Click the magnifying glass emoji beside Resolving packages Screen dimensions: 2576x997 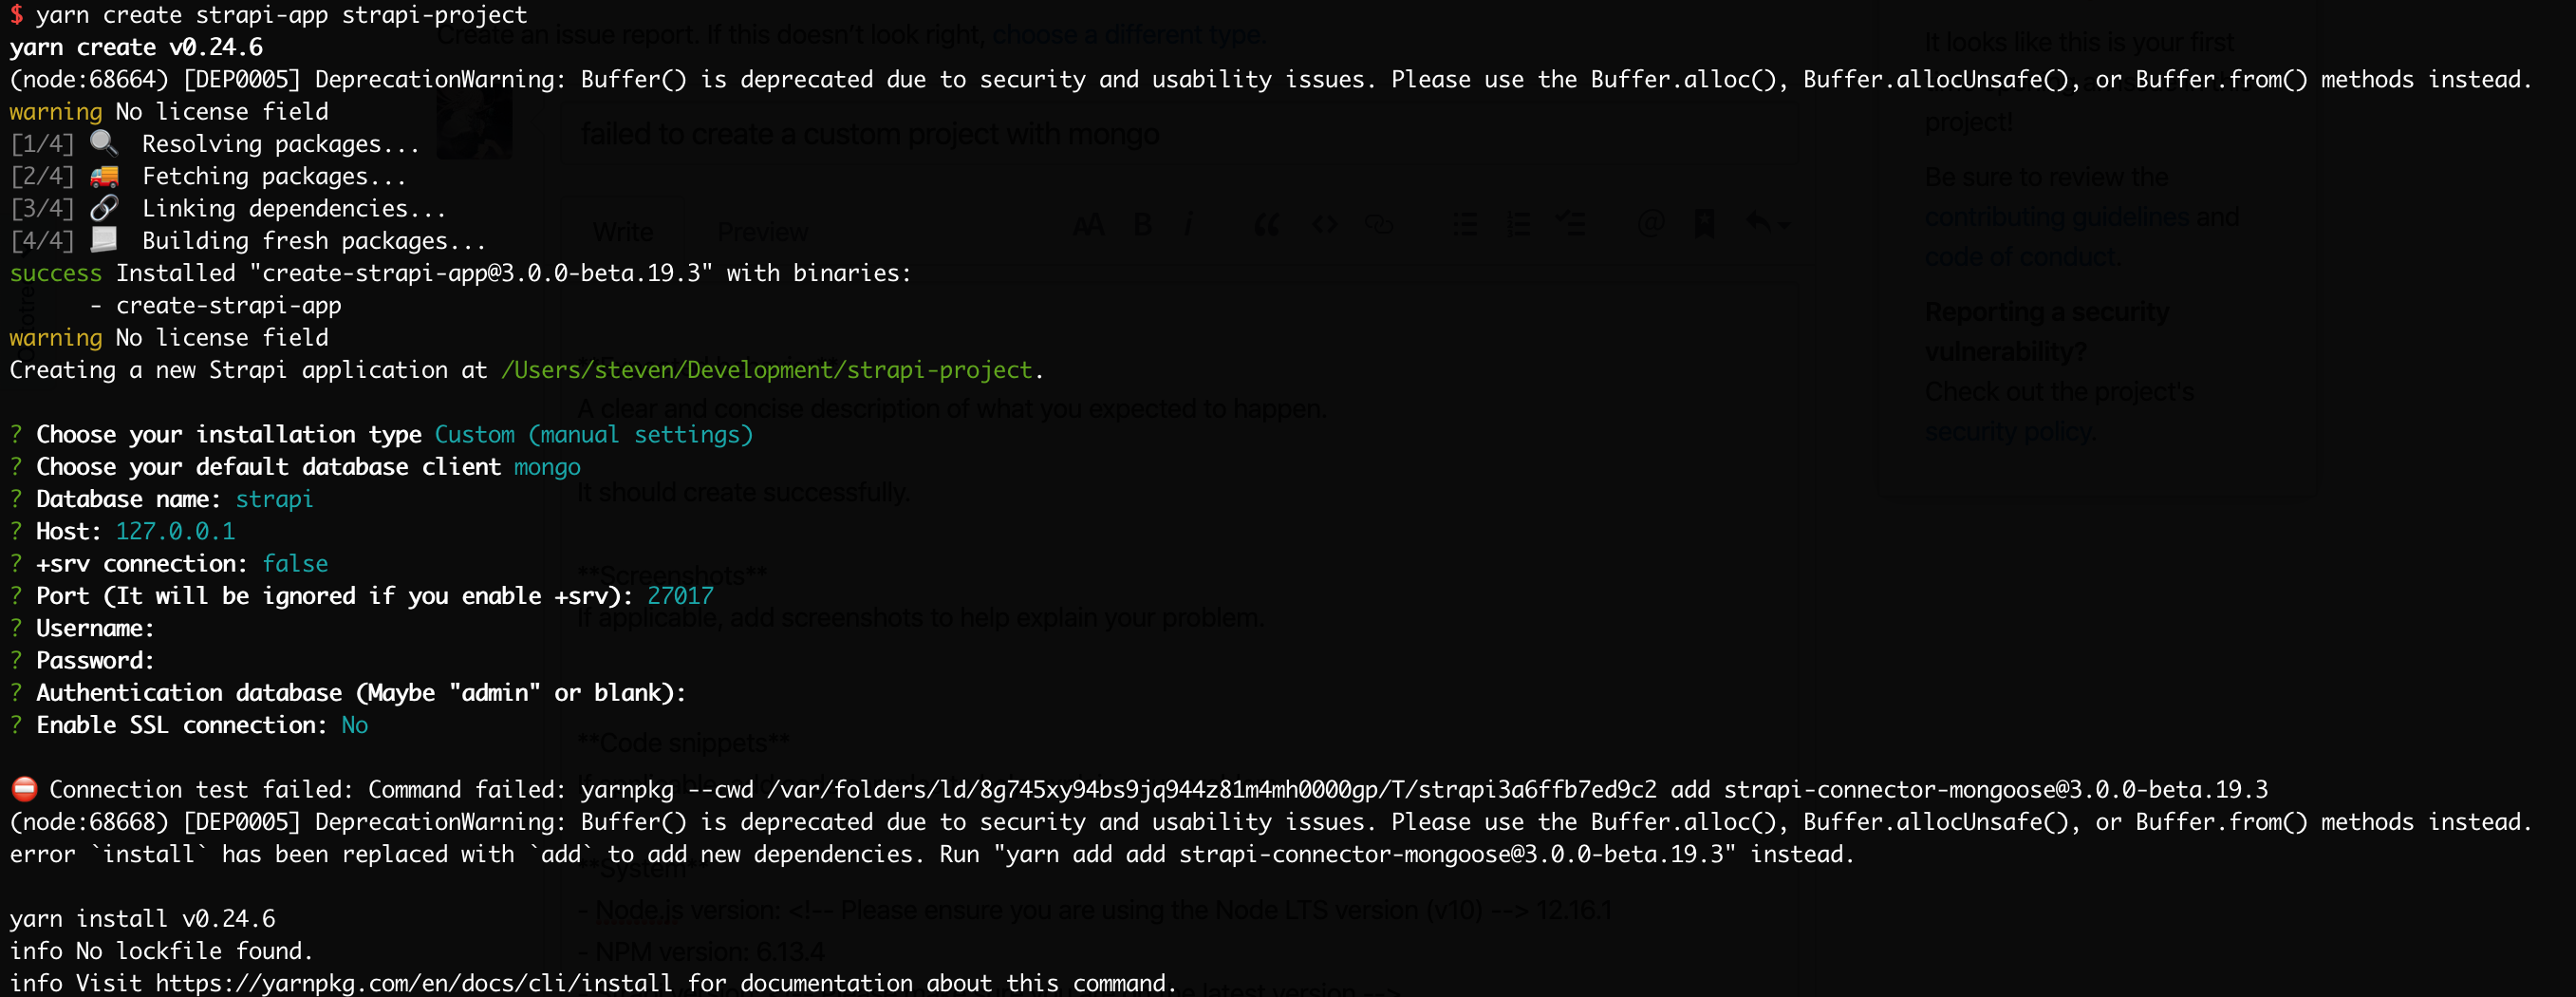pyautogui.click(x=104, y=143)
